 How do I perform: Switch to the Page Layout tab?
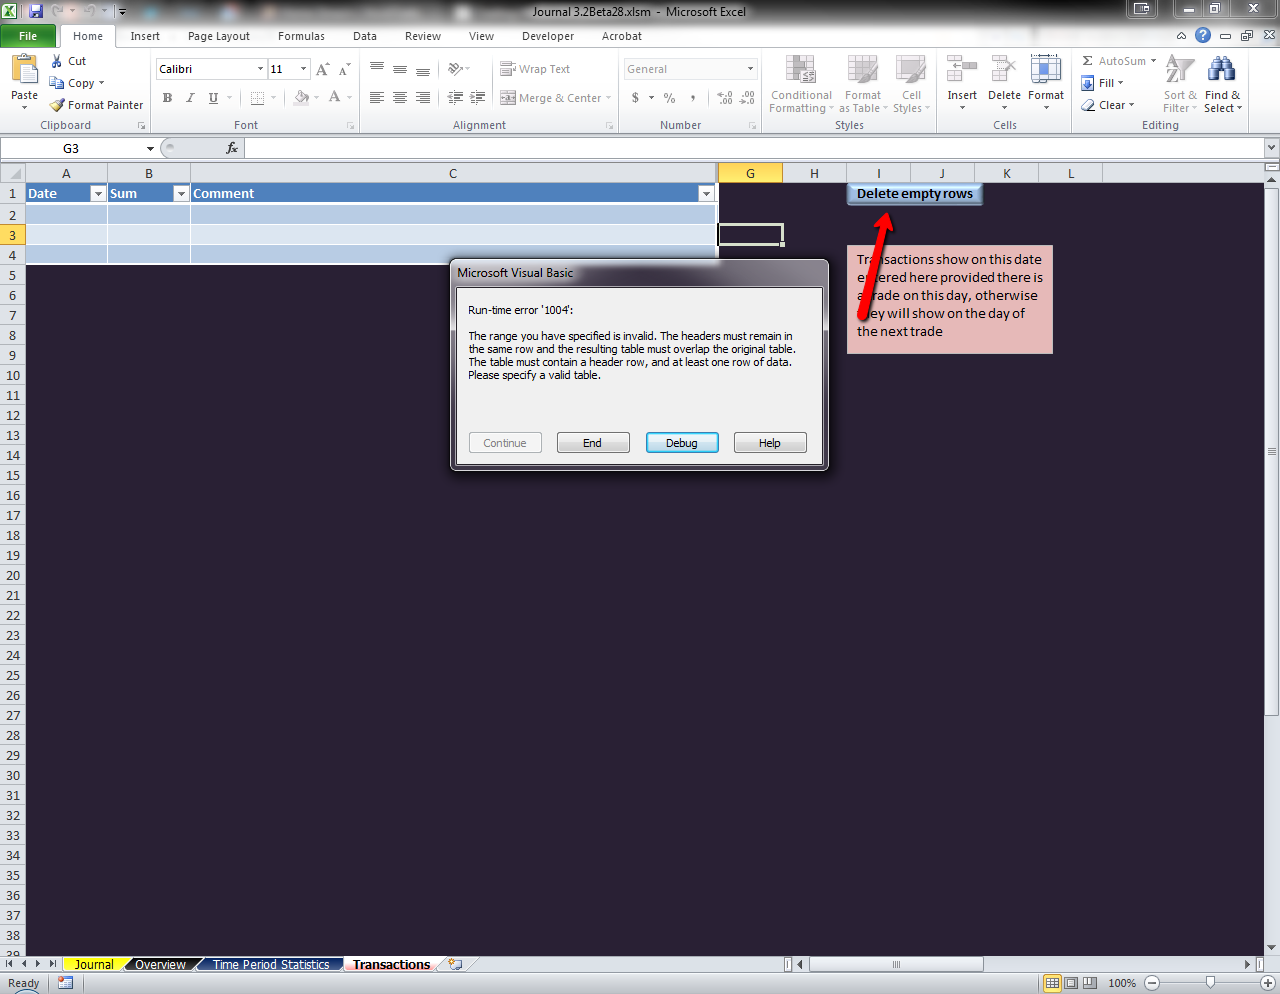pos(219,36)
